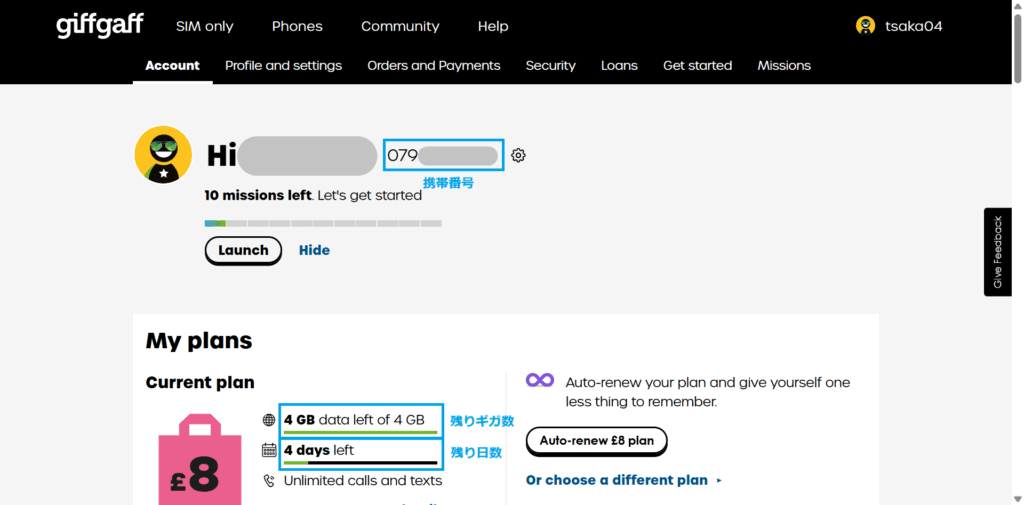Open the Get started tab
Viewport: 1024px width, 505px height.
pos(697,65)
